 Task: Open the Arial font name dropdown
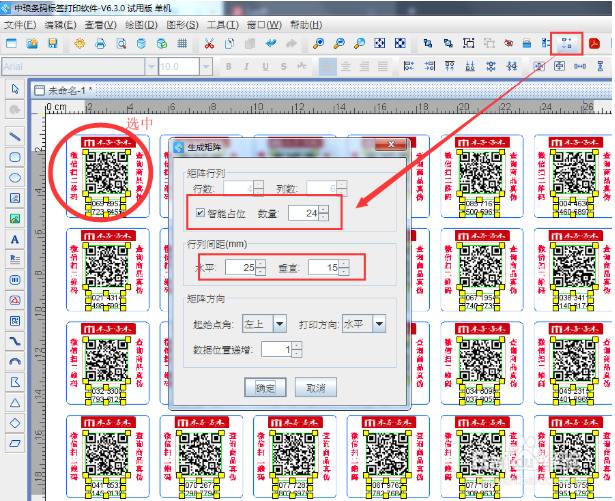[151, 67]
